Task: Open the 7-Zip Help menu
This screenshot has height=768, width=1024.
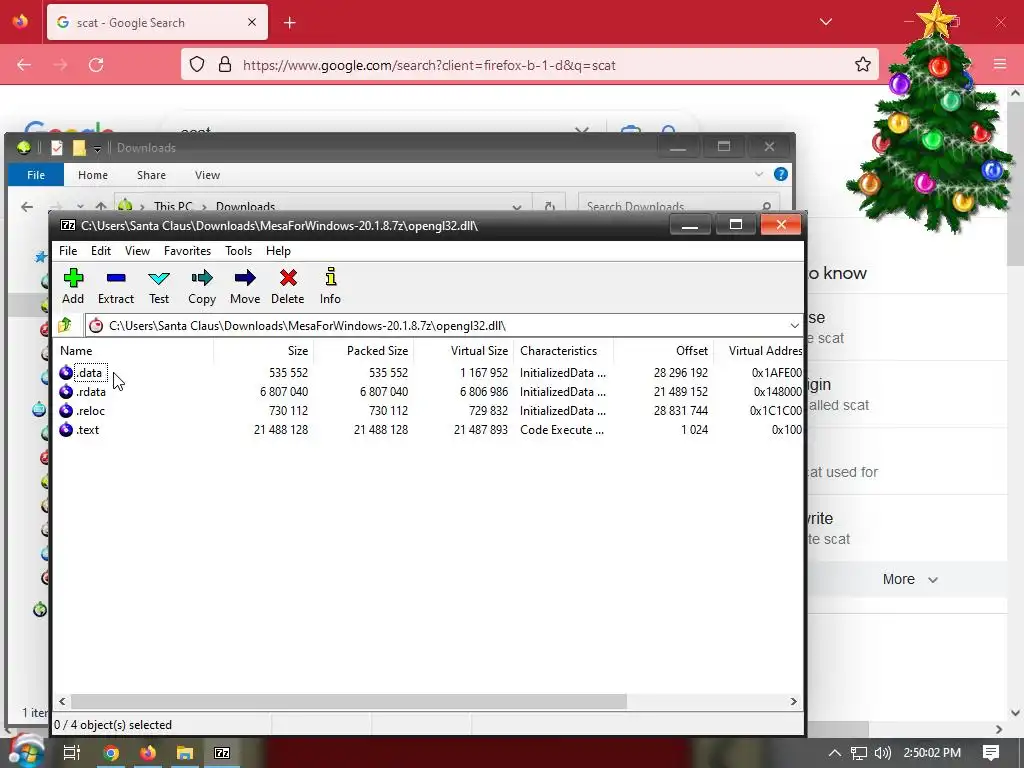Action: pyautogui.click(x=278, y=251)
